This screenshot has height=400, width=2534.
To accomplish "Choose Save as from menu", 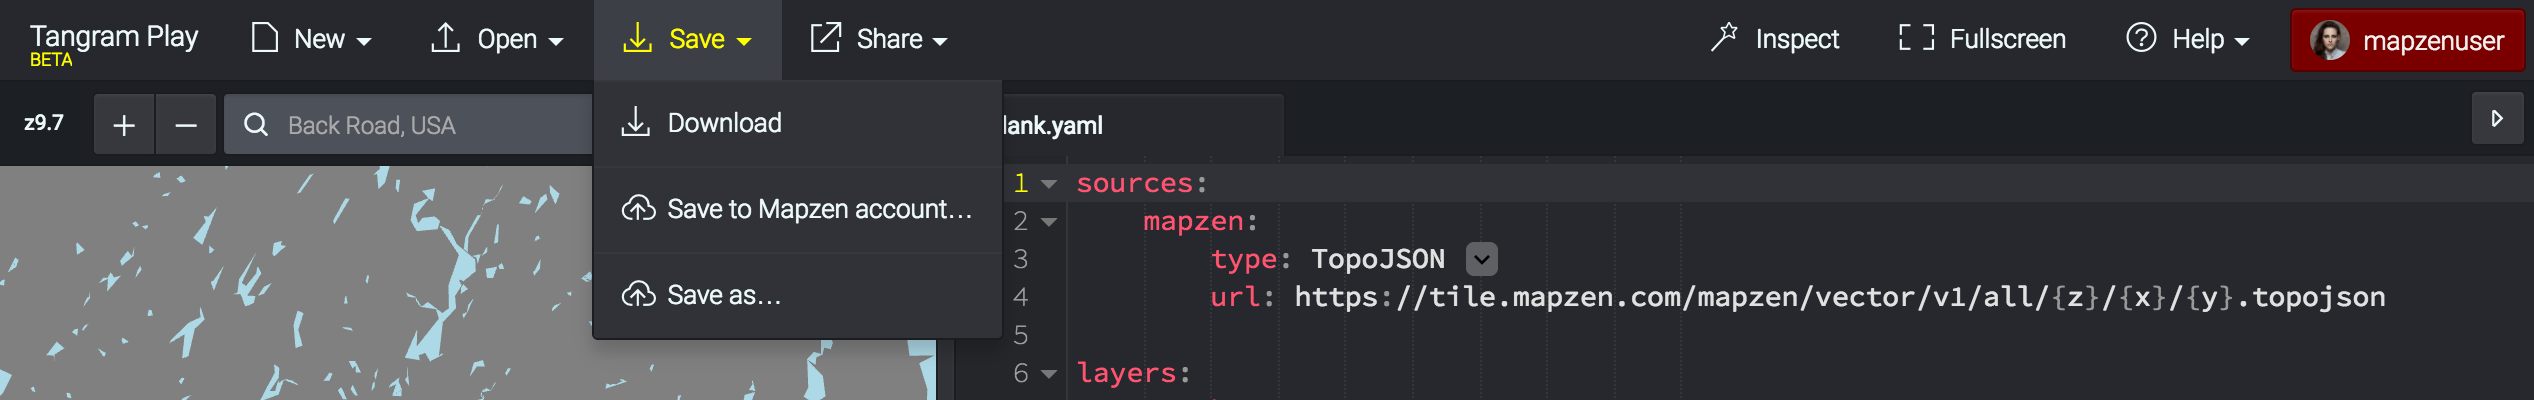I will [723, 295].
